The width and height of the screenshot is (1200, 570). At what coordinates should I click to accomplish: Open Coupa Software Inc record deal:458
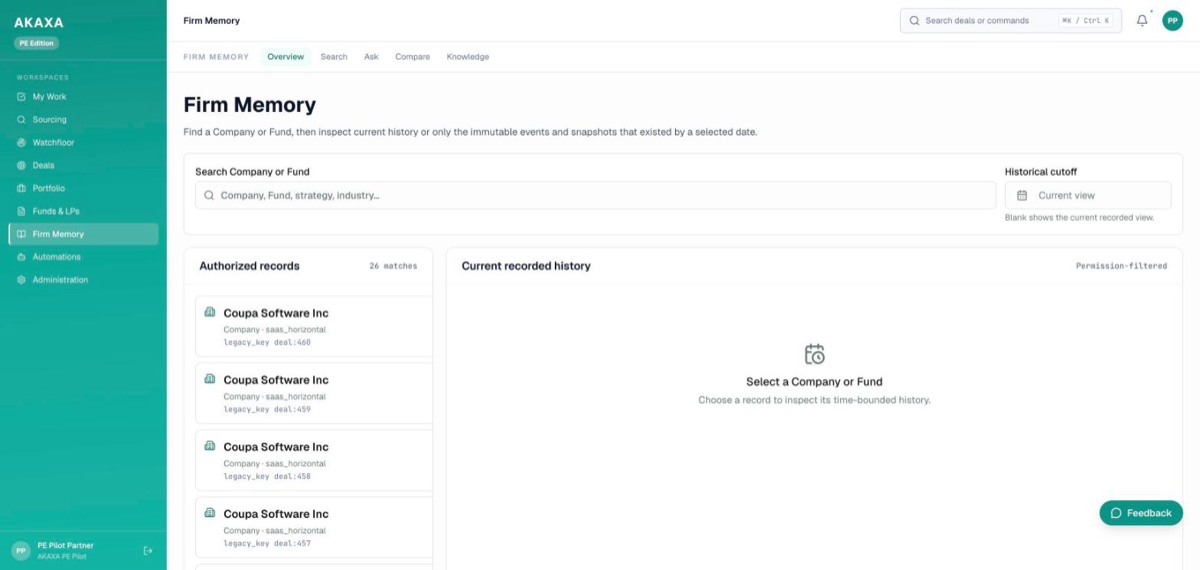pos(314,460)
